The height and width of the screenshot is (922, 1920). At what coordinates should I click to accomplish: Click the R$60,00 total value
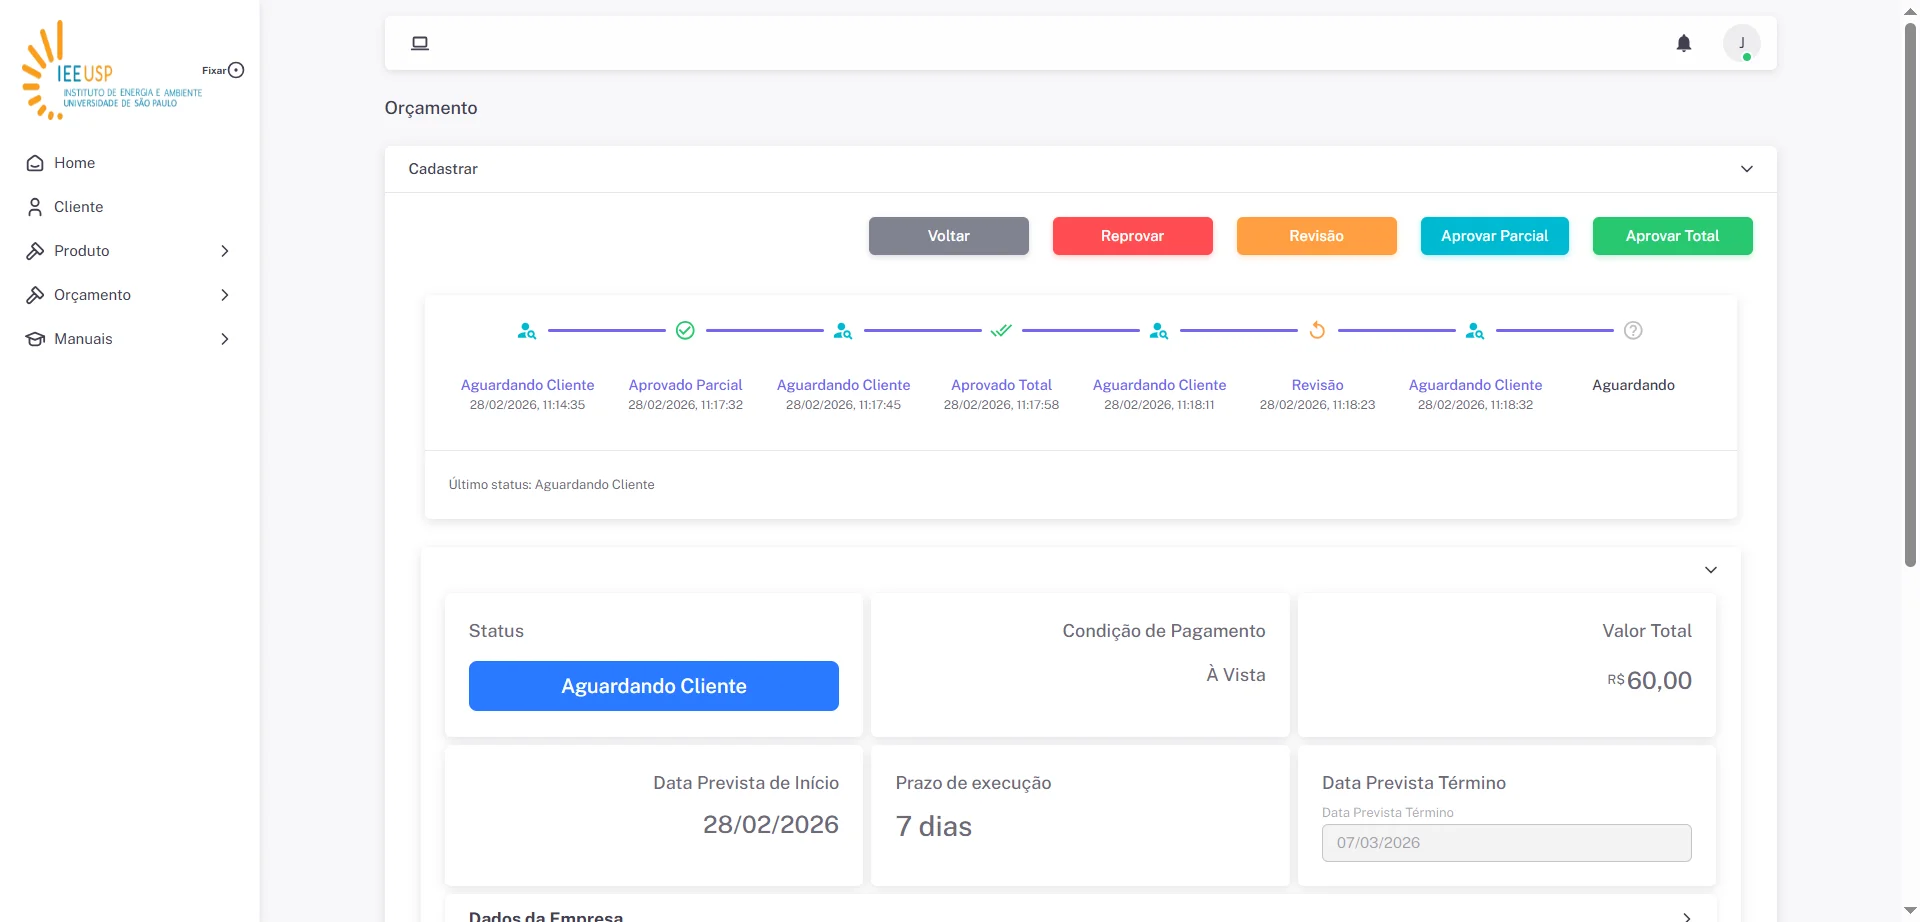tap(1650, 681)
